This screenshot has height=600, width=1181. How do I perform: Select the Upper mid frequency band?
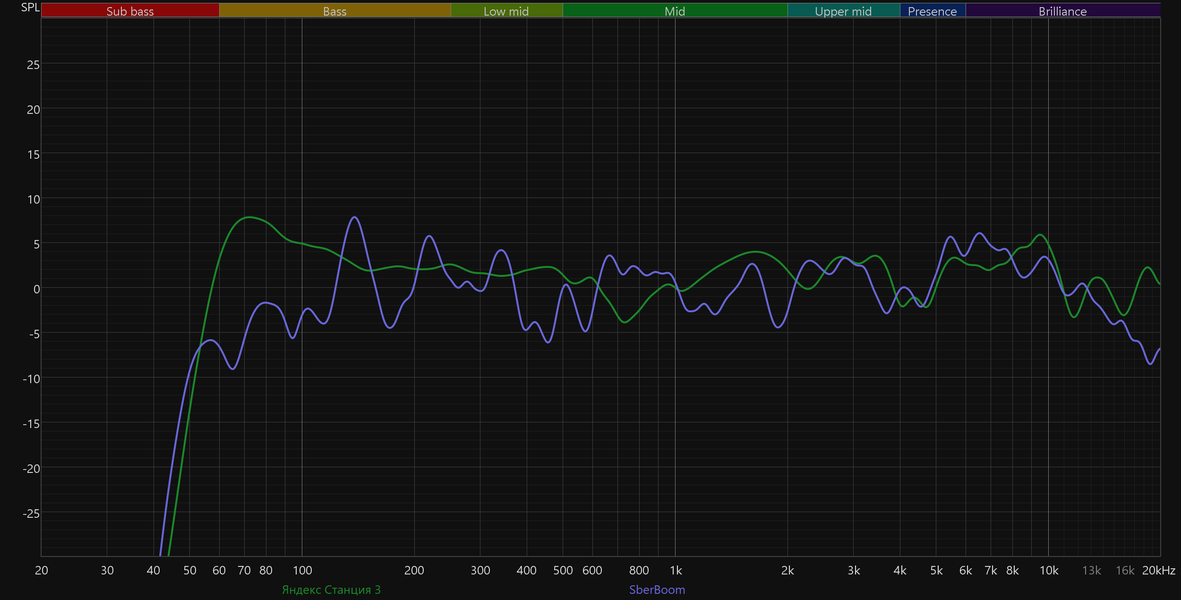tap(843, 11)
